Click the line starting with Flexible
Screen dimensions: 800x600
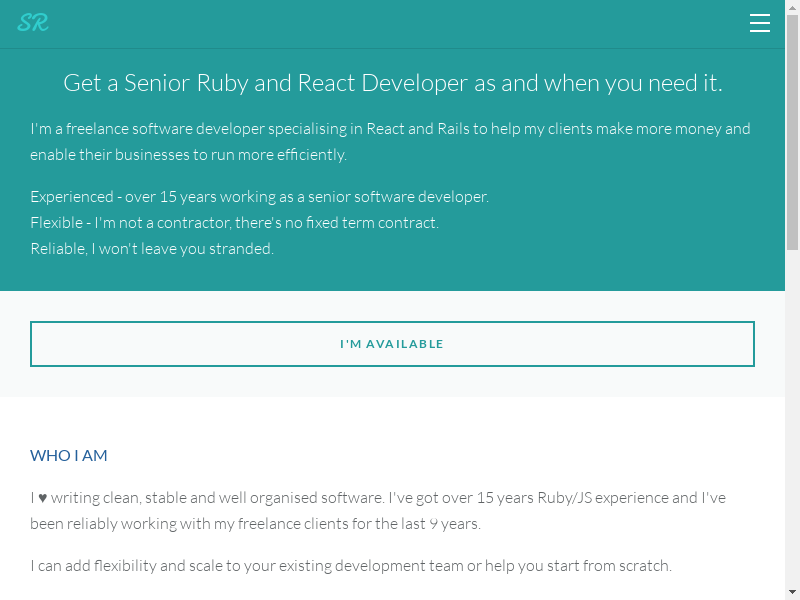[x=234, y=223]
